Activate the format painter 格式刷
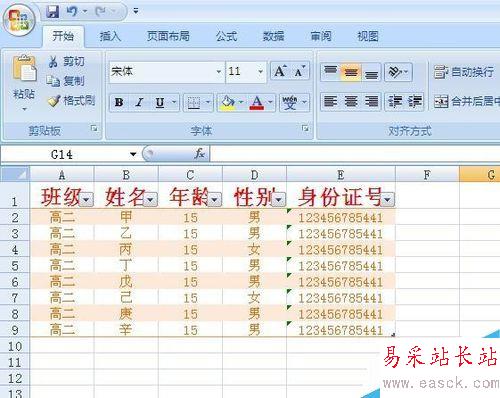 coord(71,100)
